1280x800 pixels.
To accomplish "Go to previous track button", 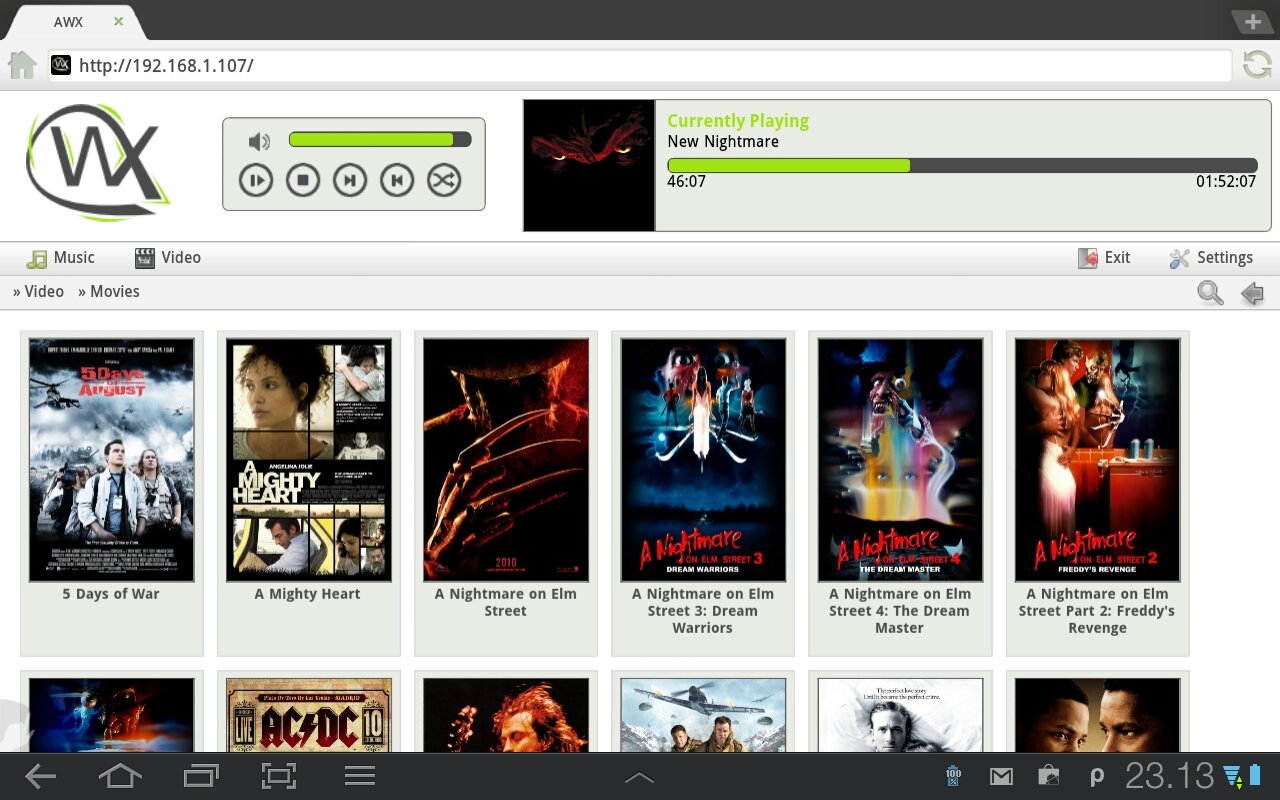I will [397, 180].
